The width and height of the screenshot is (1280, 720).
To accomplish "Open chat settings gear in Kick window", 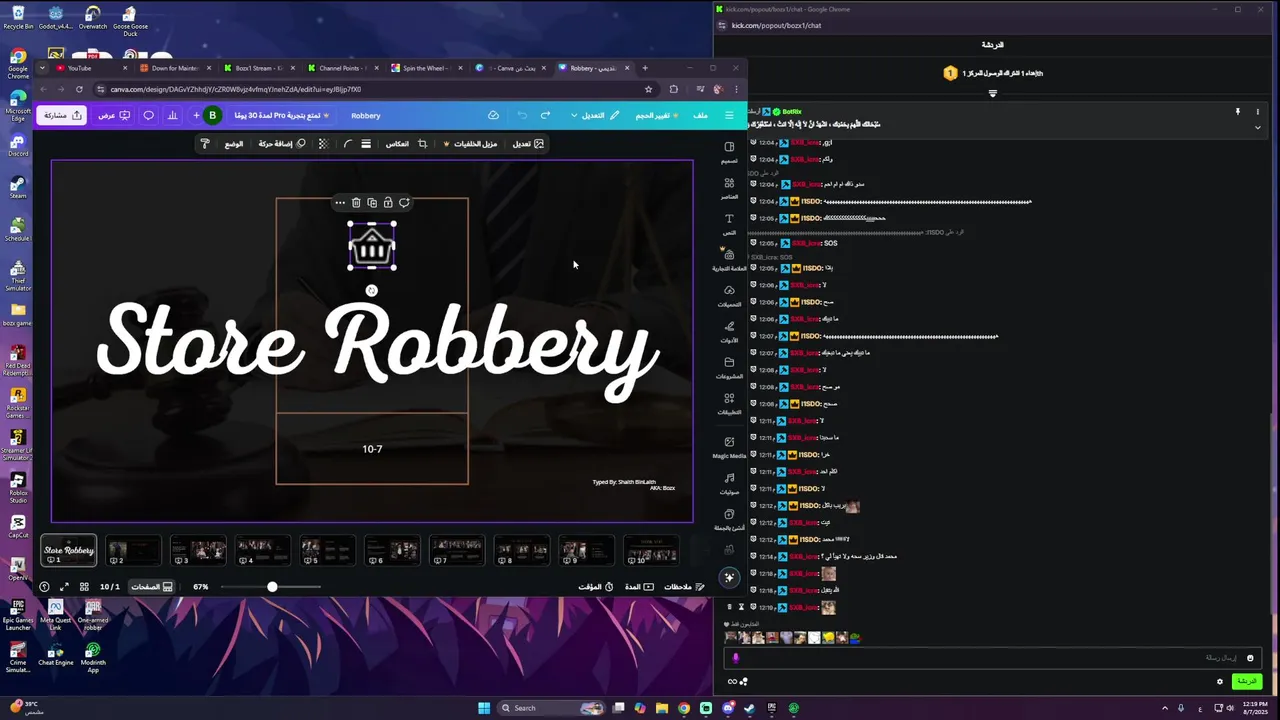I will 1220,682.
